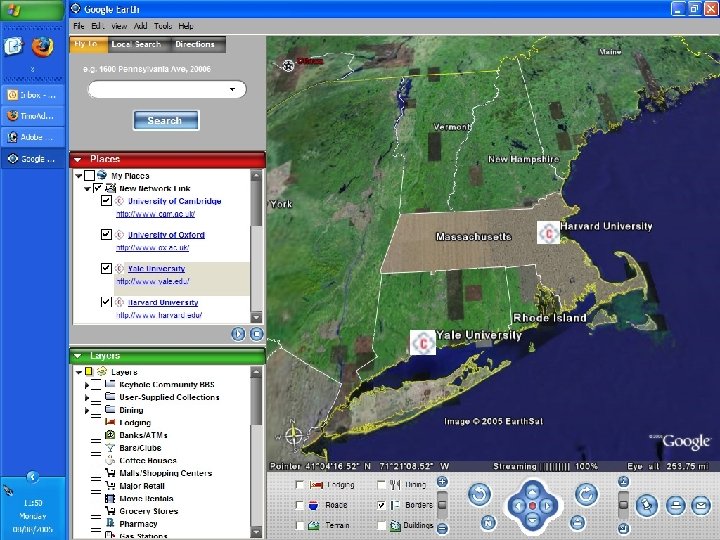720x540 pixels.
Task: Click the Harvard University placemark icon on map
Action: click(549, 232)
